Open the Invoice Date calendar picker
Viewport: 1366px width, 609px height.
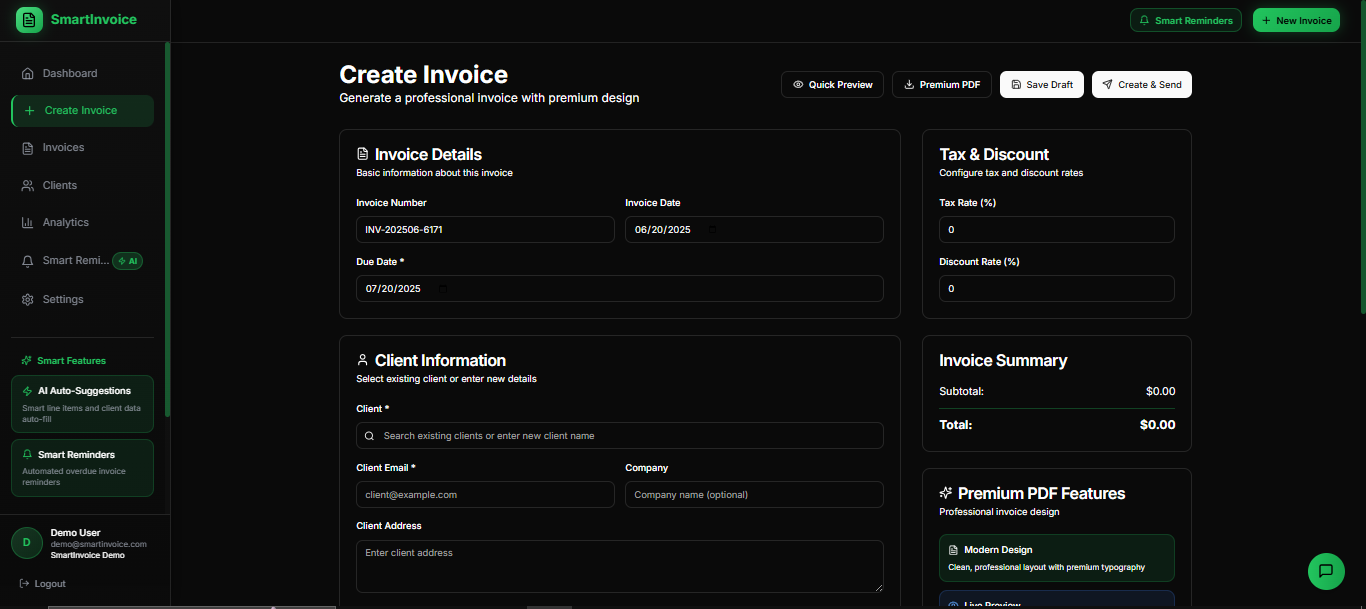pos(712,230)
